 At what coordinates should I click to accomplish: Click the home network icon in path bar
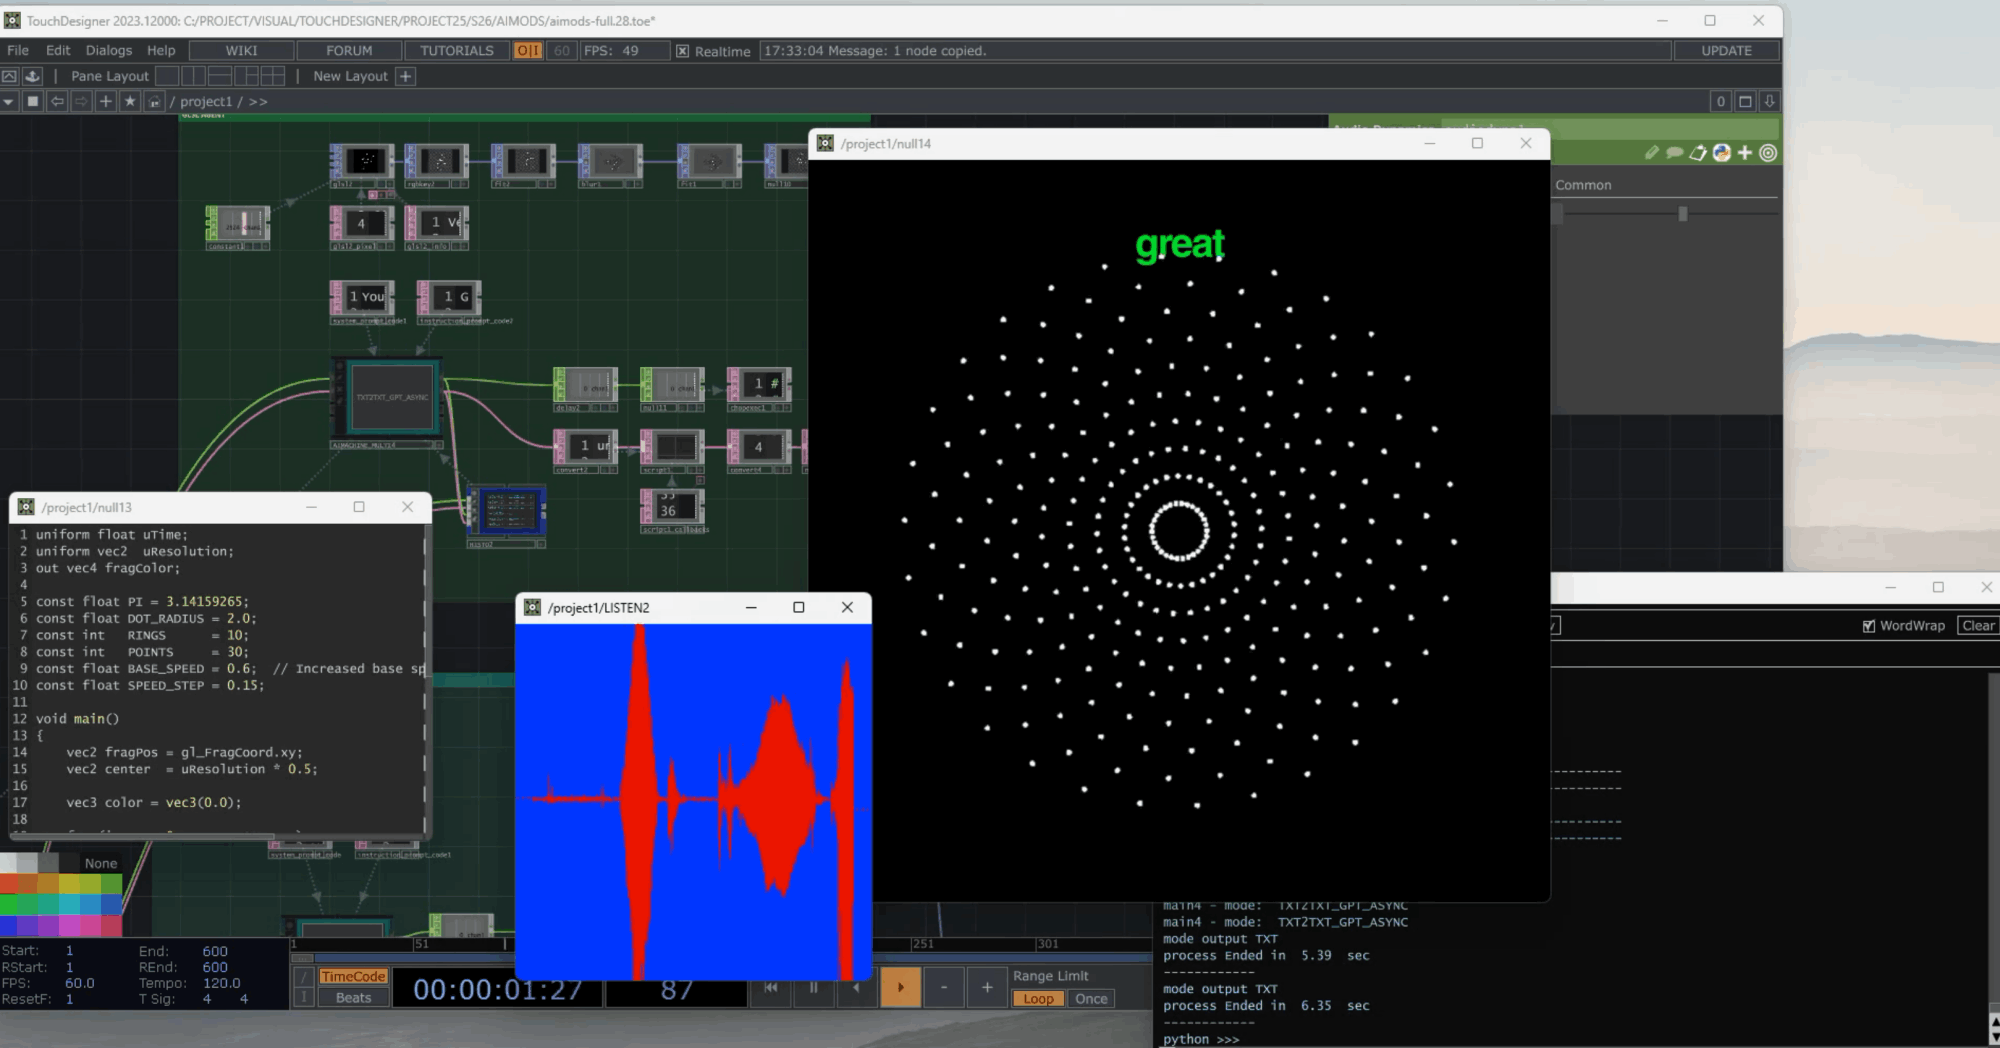[x=154, y=101]
